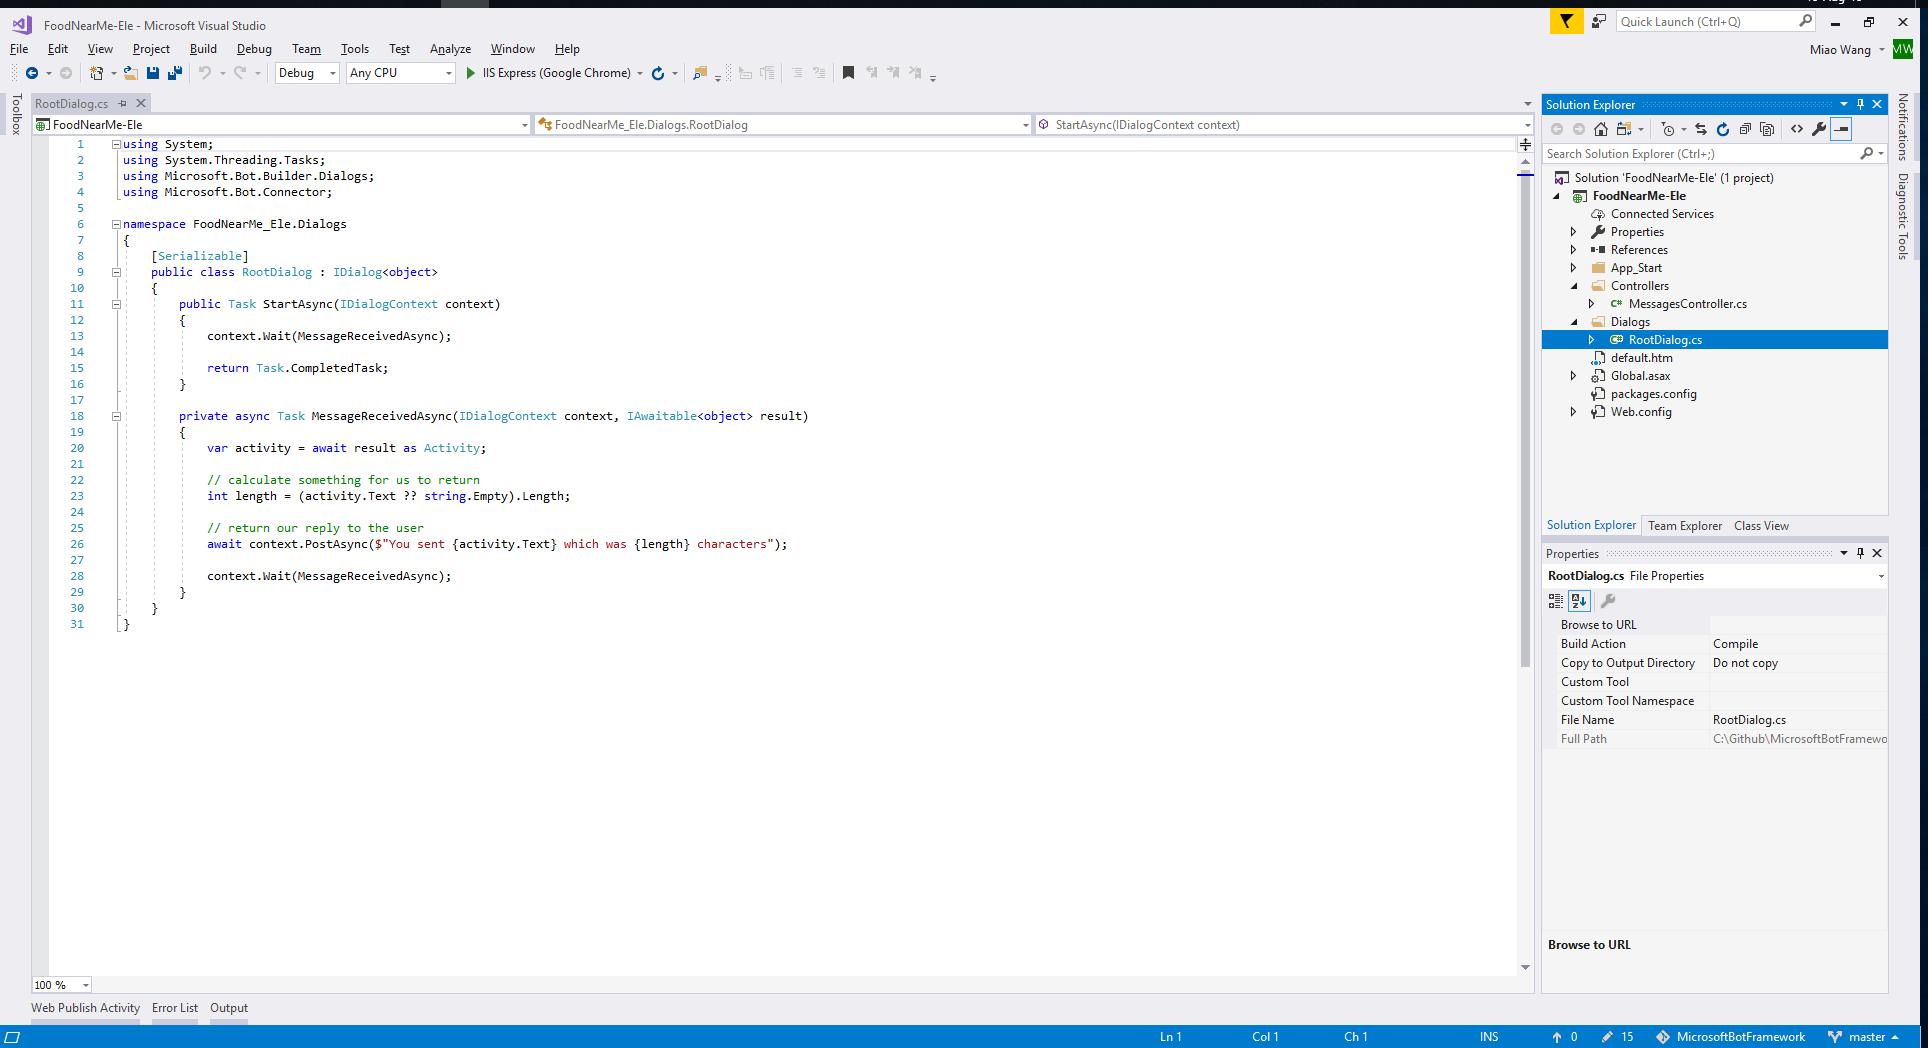This screenshot has height=1048, width=1928.
Task: Open the Any CPU platform dropdown
Action: 400,73
